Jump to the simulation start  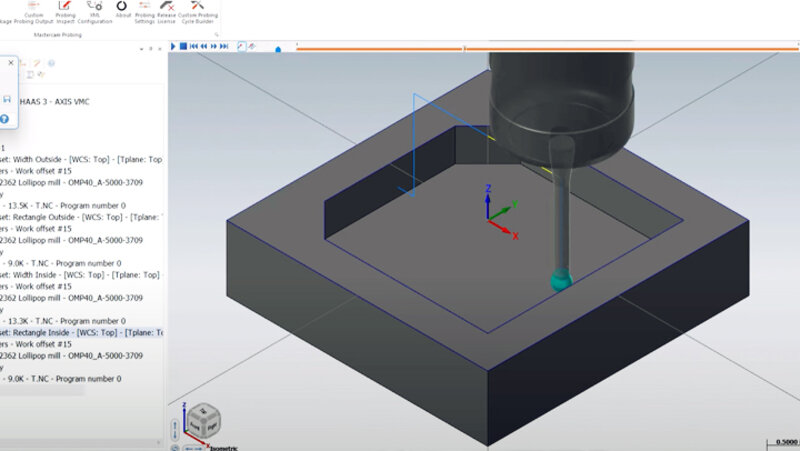pyautogui.click(x=194, y=46)
